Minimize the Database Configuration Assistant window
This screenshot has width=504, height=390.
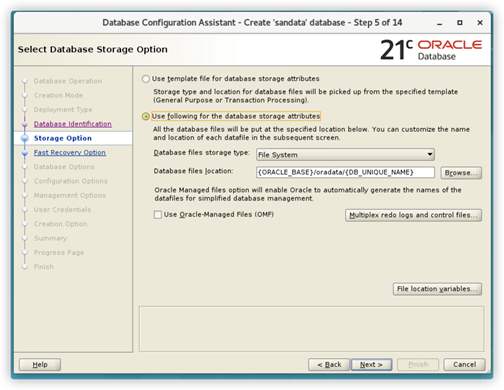tap(440, 23)
